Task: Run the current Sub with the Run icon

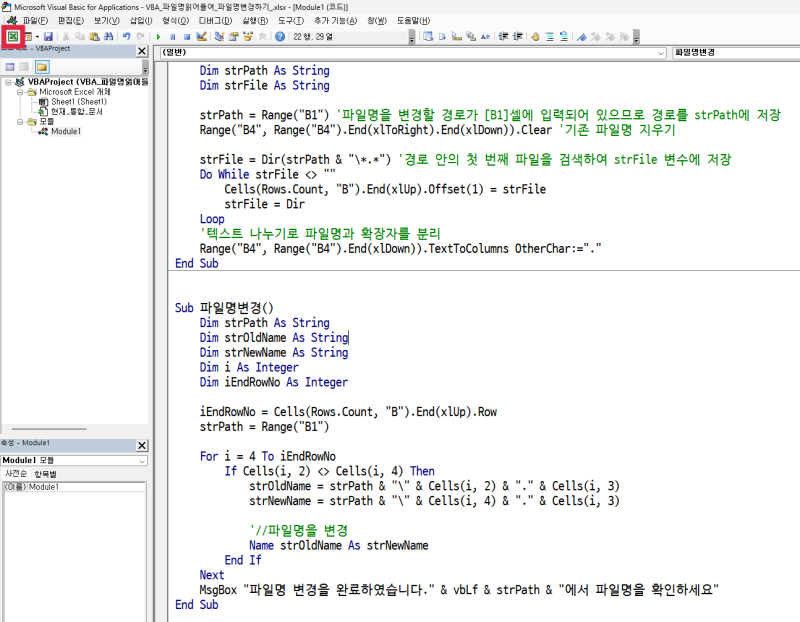Action: [x=159, y=37]
